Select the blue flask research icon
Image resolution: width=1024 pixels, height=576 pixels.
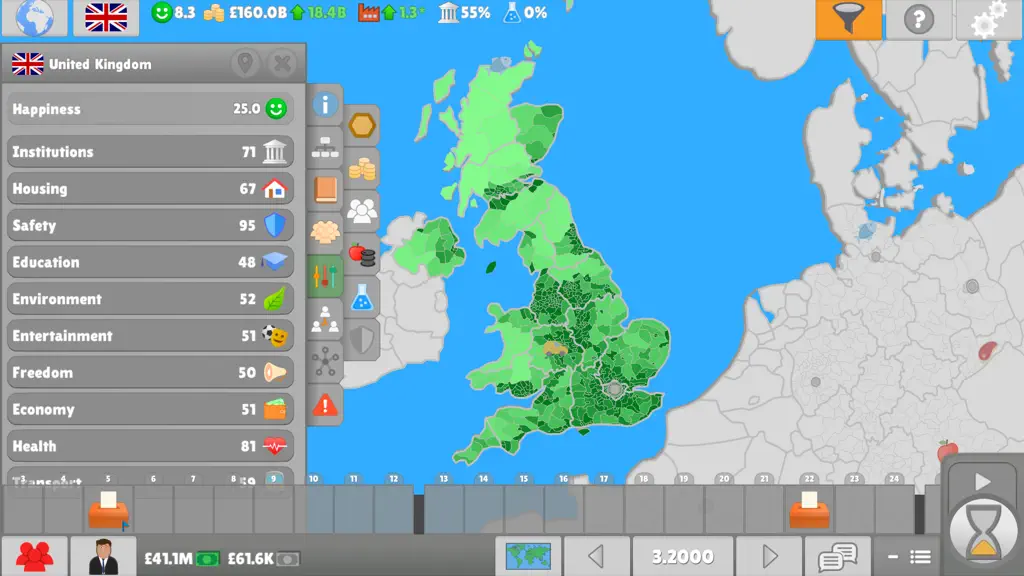[x=362, y=297]
